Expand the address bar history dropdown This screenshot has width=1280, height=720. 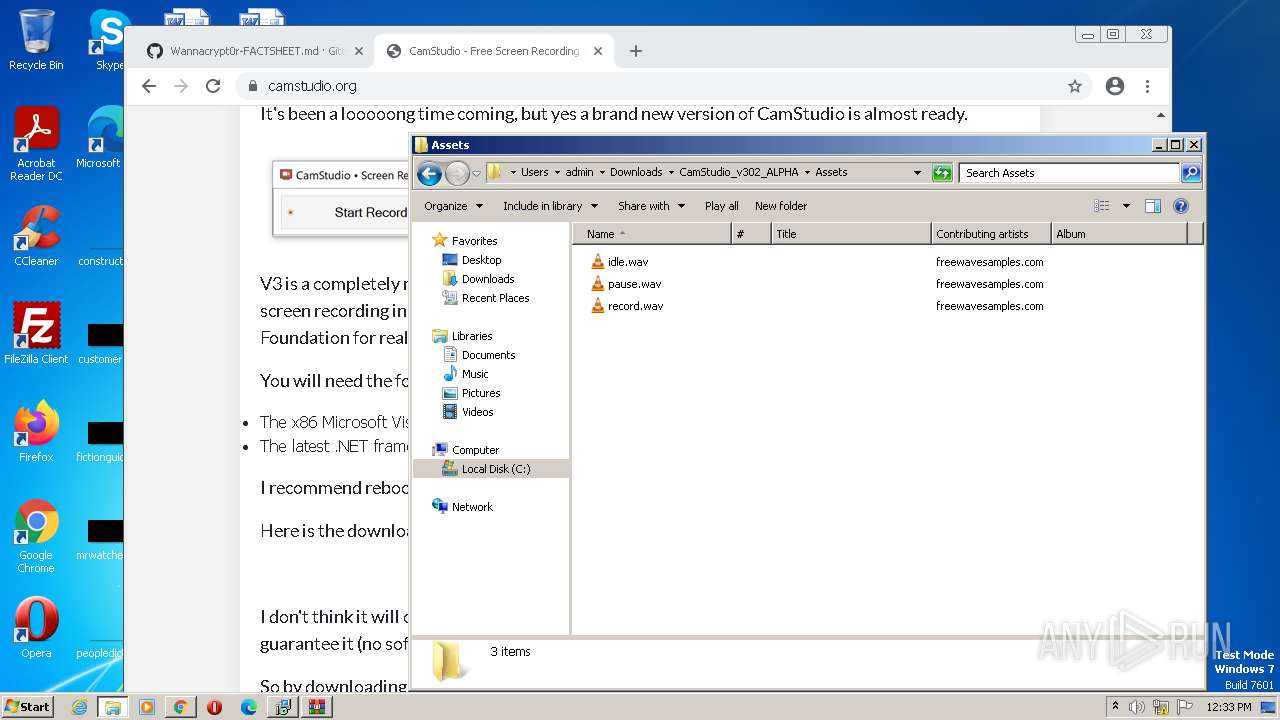click(x=917, y=173)
